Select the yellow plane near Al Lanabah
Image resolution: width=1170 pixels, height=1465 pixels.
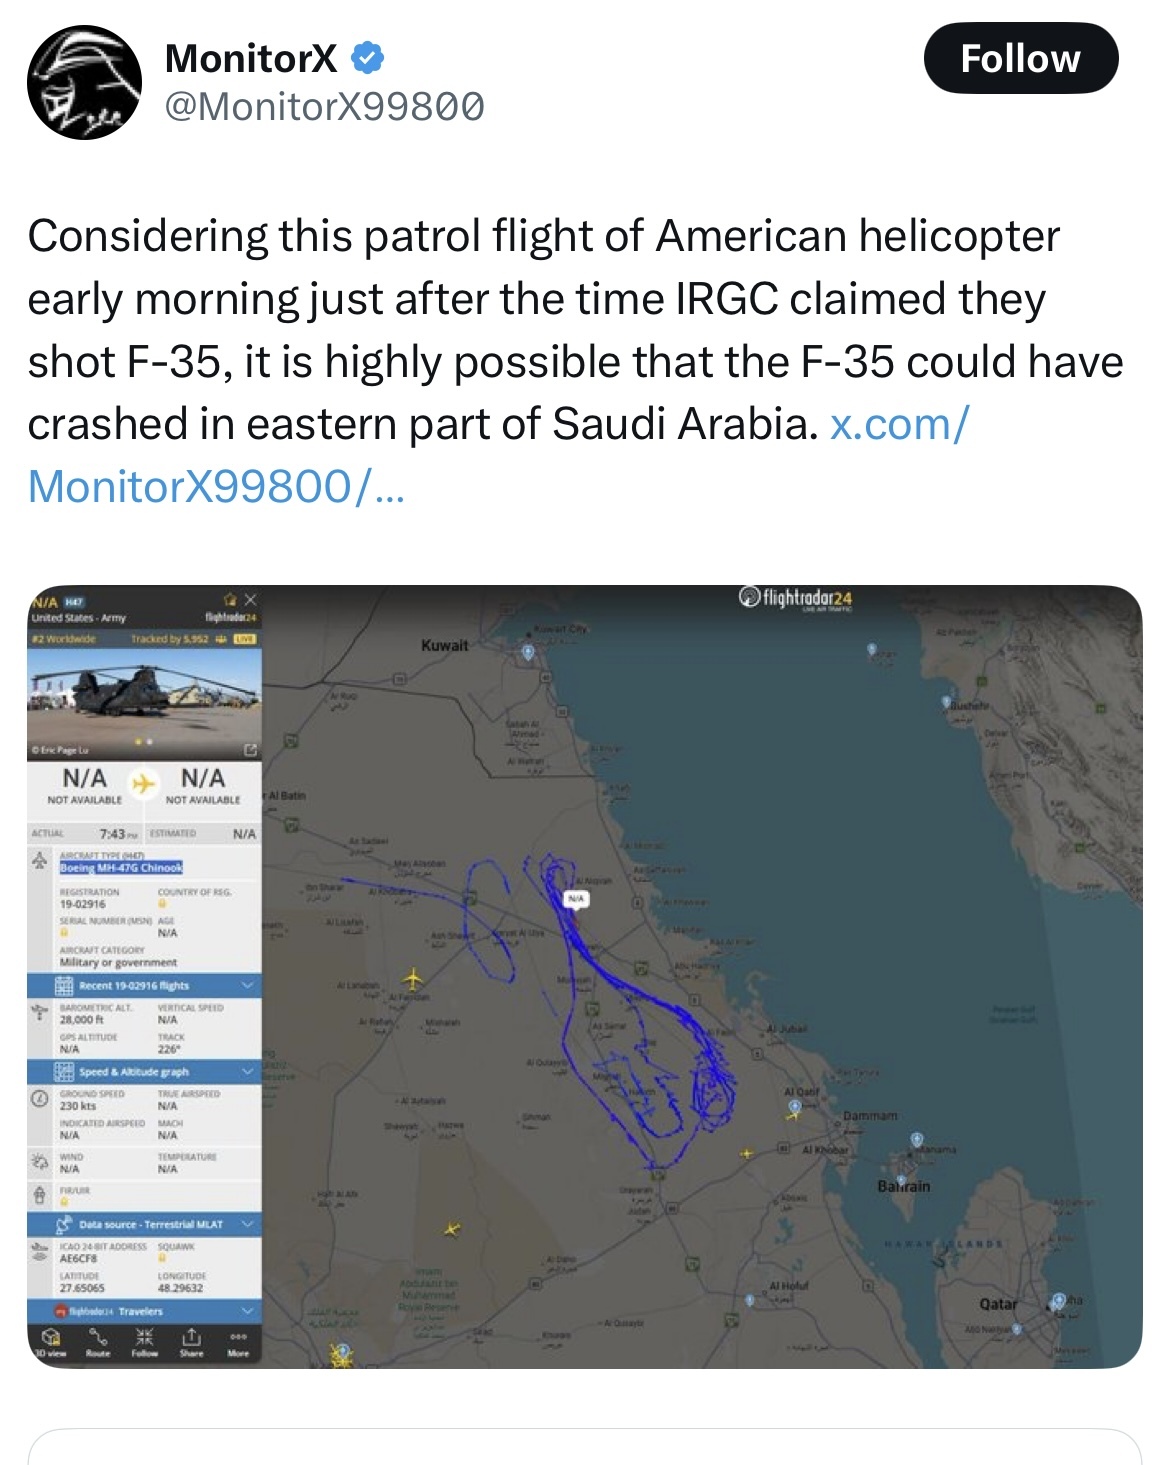pyautogui.click(x=413, y=977)
